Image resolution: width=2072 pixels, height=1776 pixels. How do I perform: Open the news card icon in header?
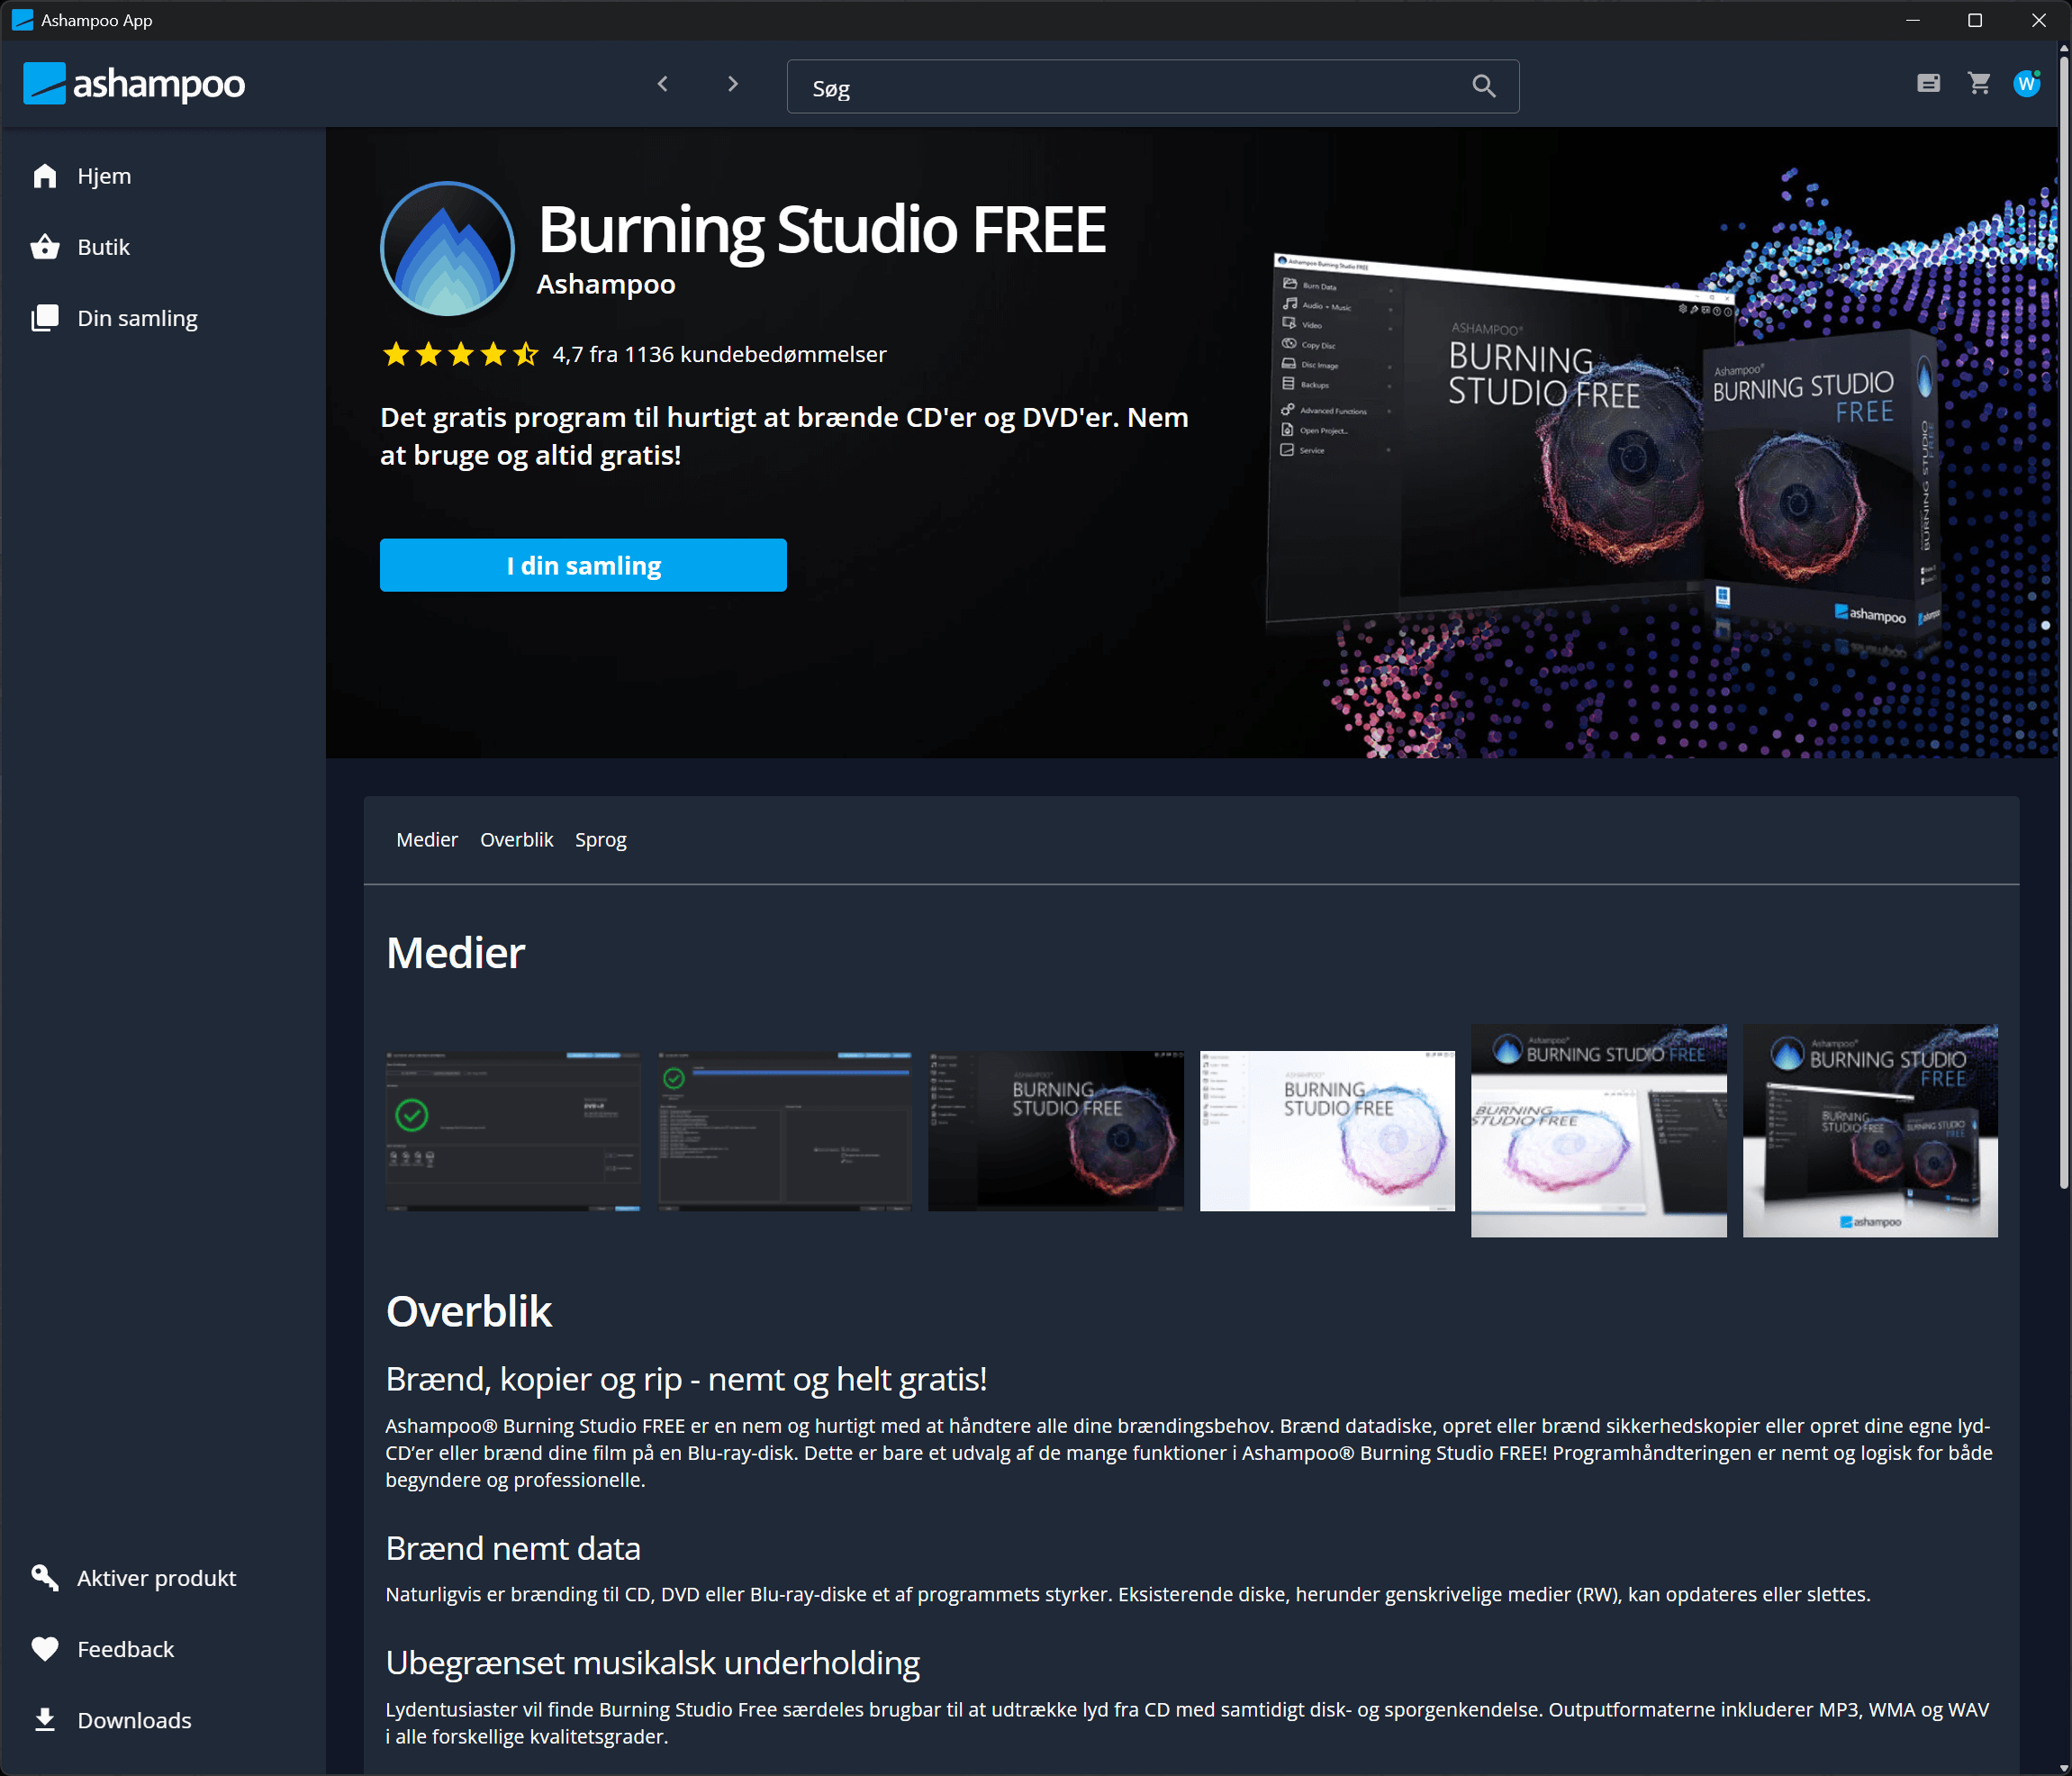pos(1929,83)
